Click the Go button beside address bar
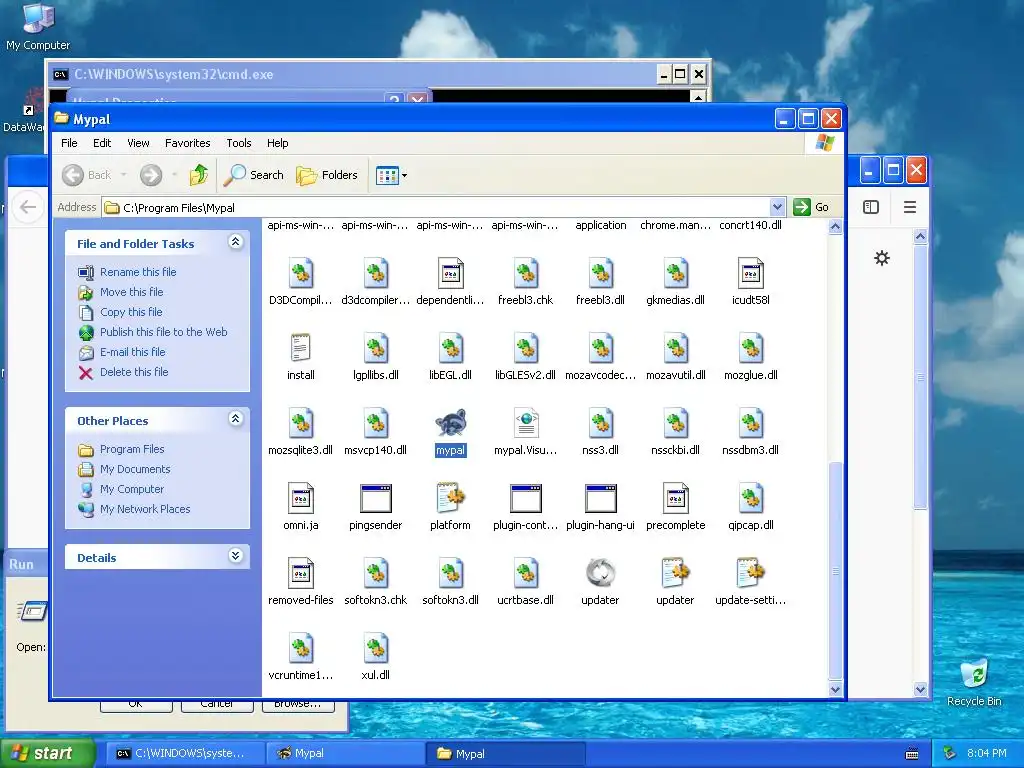1024x768 pixels. (x=812, y=207)
